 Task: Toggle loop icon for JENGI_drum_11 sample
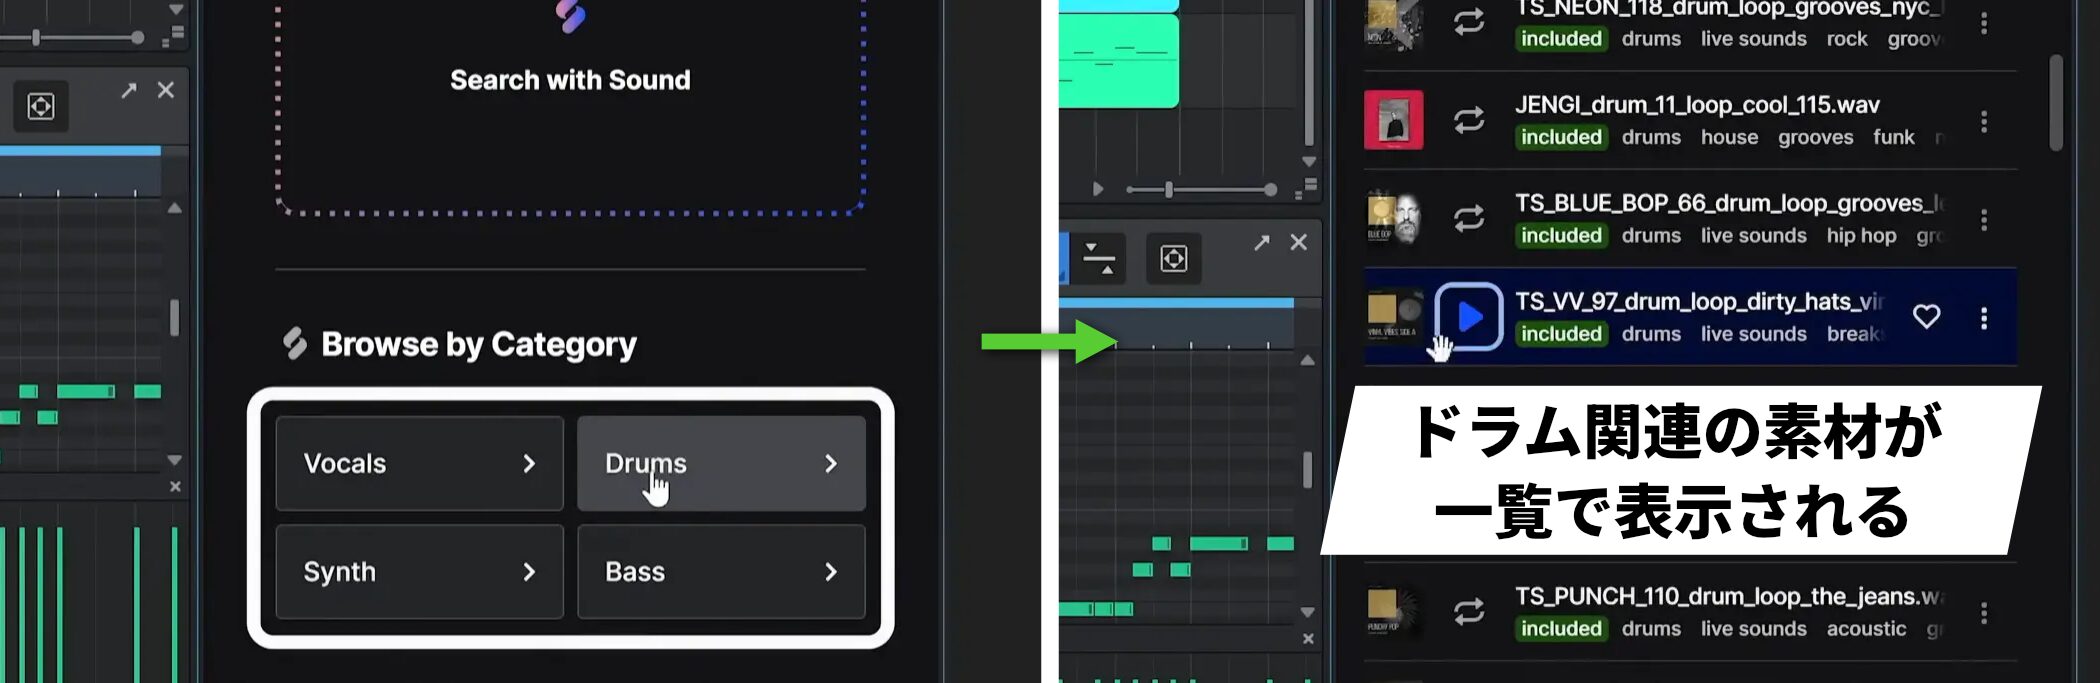click(x=1468, y=121)
